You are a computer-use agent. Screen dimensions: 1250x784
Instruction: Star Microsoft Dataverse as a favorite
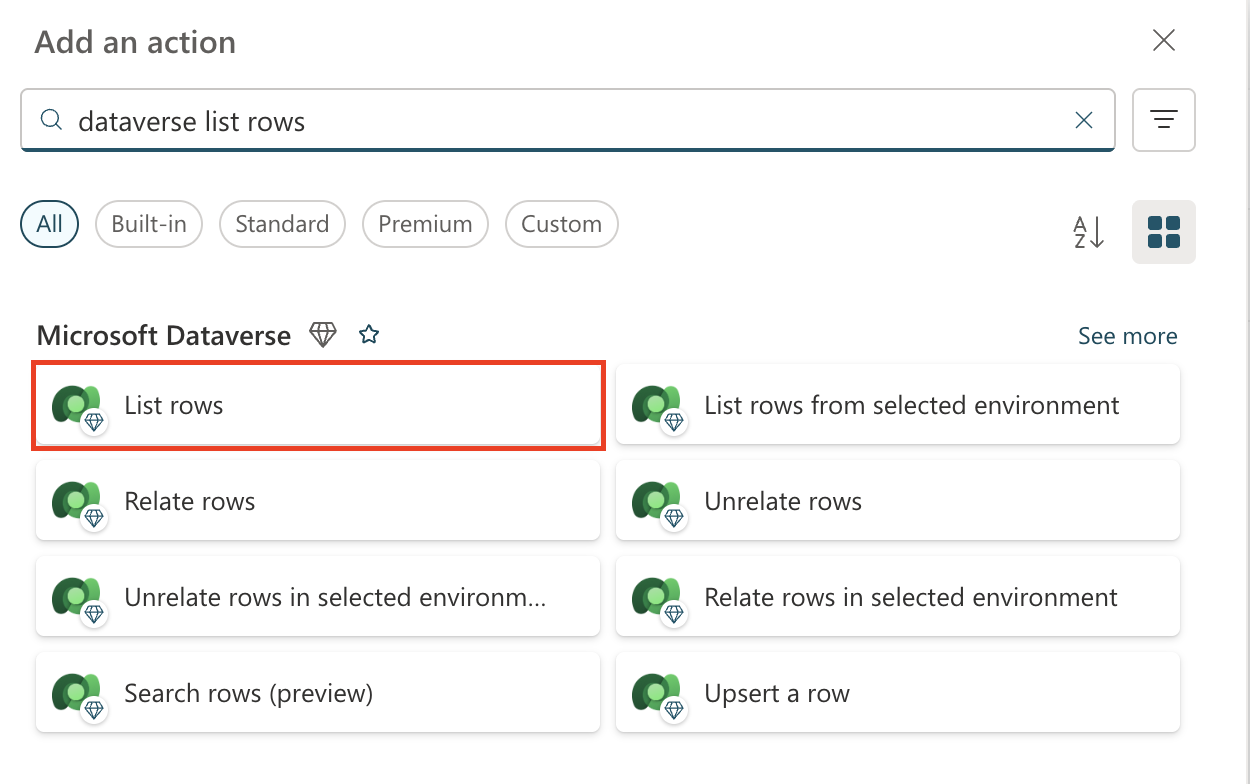coord(368,334)
